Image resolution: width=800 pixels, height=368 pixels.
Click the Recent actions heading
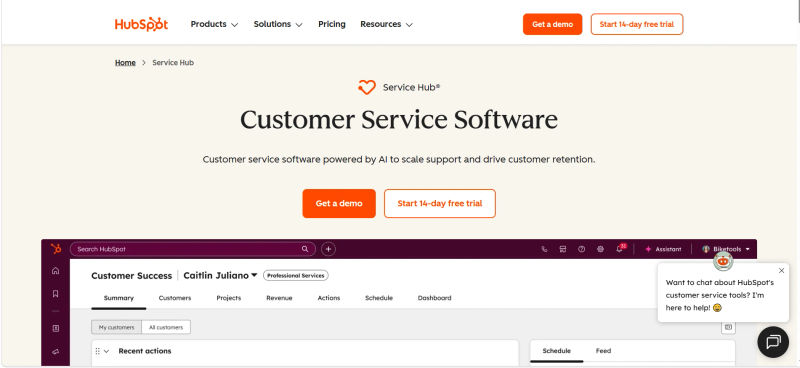point(145,351)
